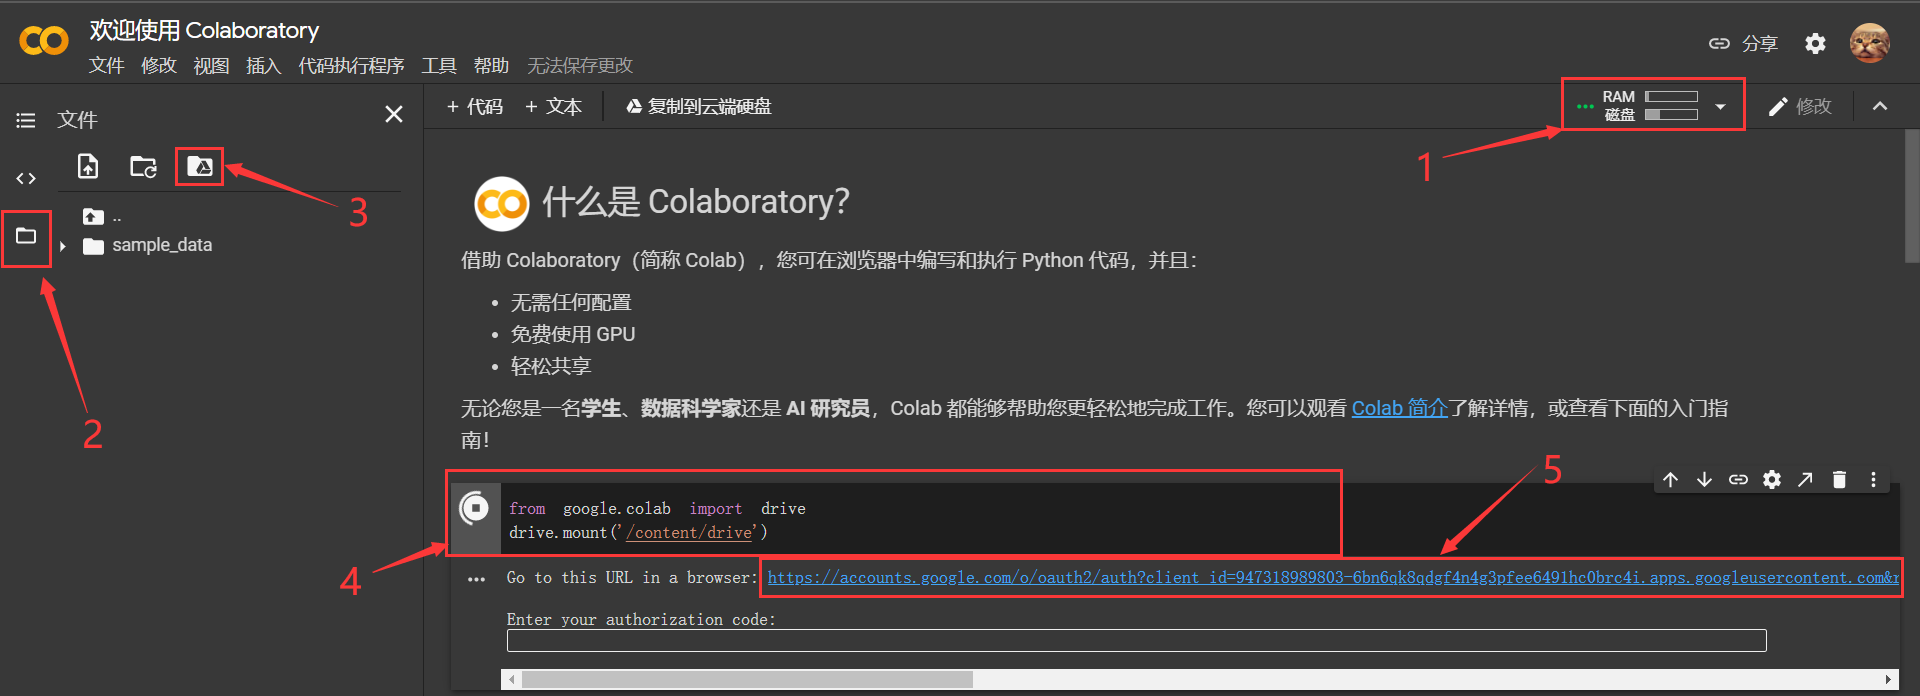Add a text cell with + 文本
The height and width of the screenshot is (696, 1920).
point(553,106)
